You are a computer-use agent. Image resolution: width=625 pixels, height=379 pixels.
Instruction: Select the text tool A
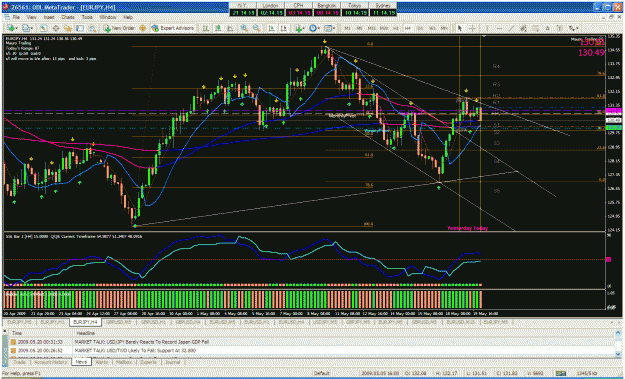pos(547,28)
